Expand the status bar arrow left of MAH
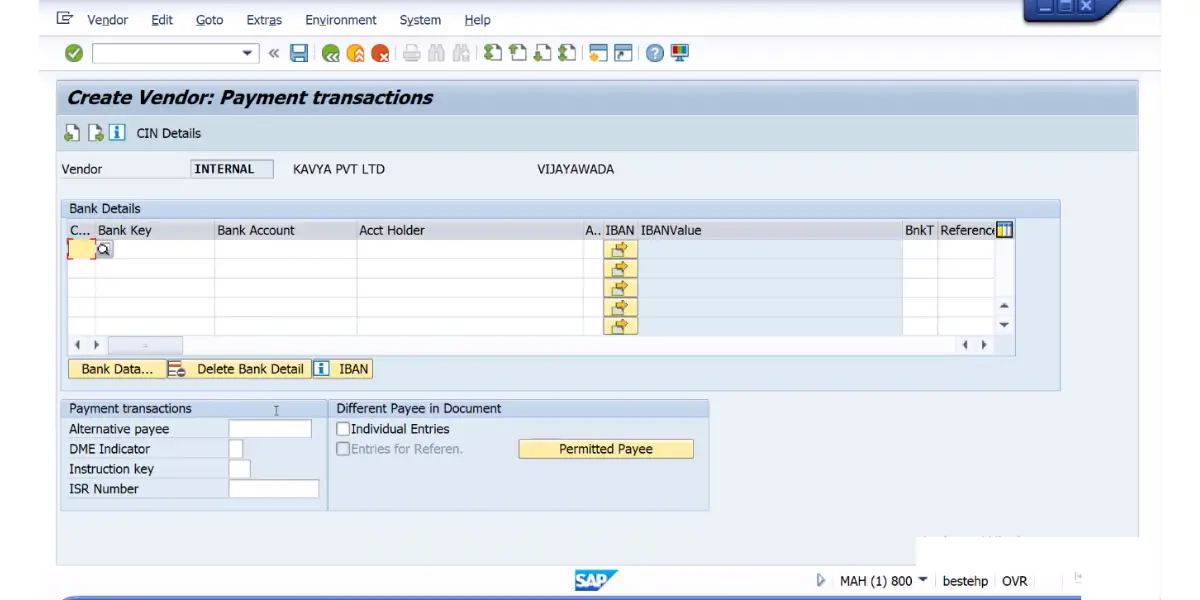Image resolution: width=1200 pixels, height=600 pixels. pyautogui.click(x=821, y=580)
